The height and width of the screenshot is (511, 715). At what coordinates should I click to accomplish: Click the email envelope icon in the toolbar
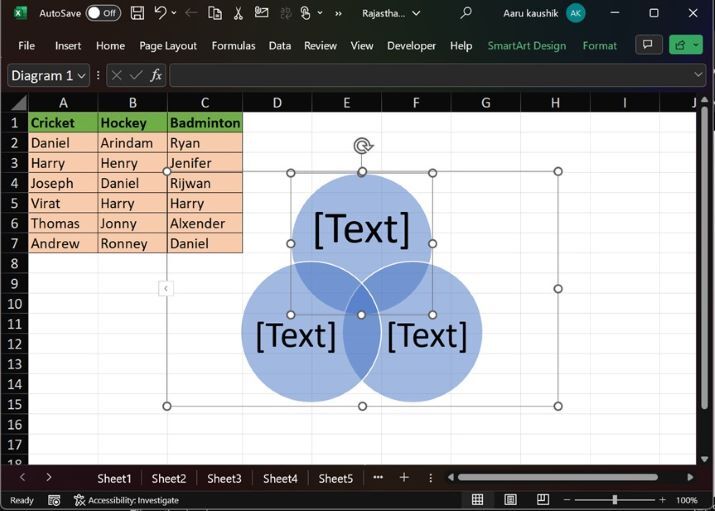[x=261, y=12]
